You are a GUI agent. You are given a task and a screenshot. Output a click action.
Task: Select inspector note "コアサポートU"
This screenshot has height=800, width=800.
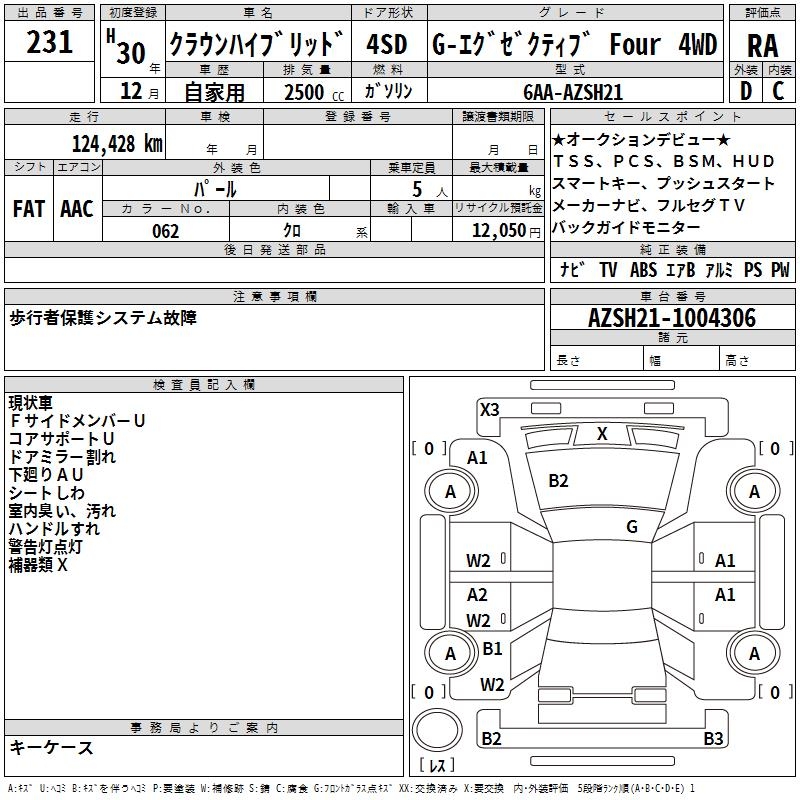click(61, 439)
